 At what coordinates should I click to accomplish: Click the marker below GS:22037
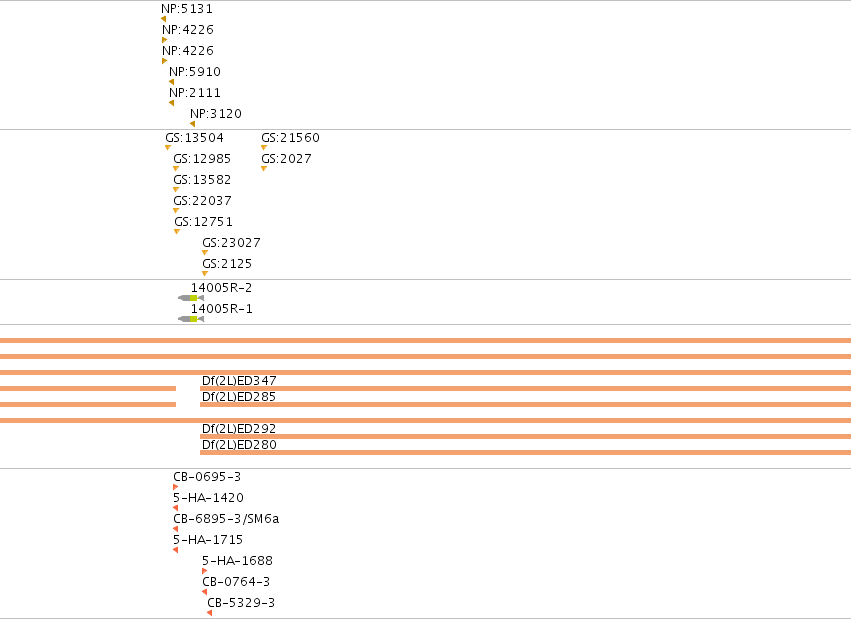pyautogui.click(x=176, y=210)
